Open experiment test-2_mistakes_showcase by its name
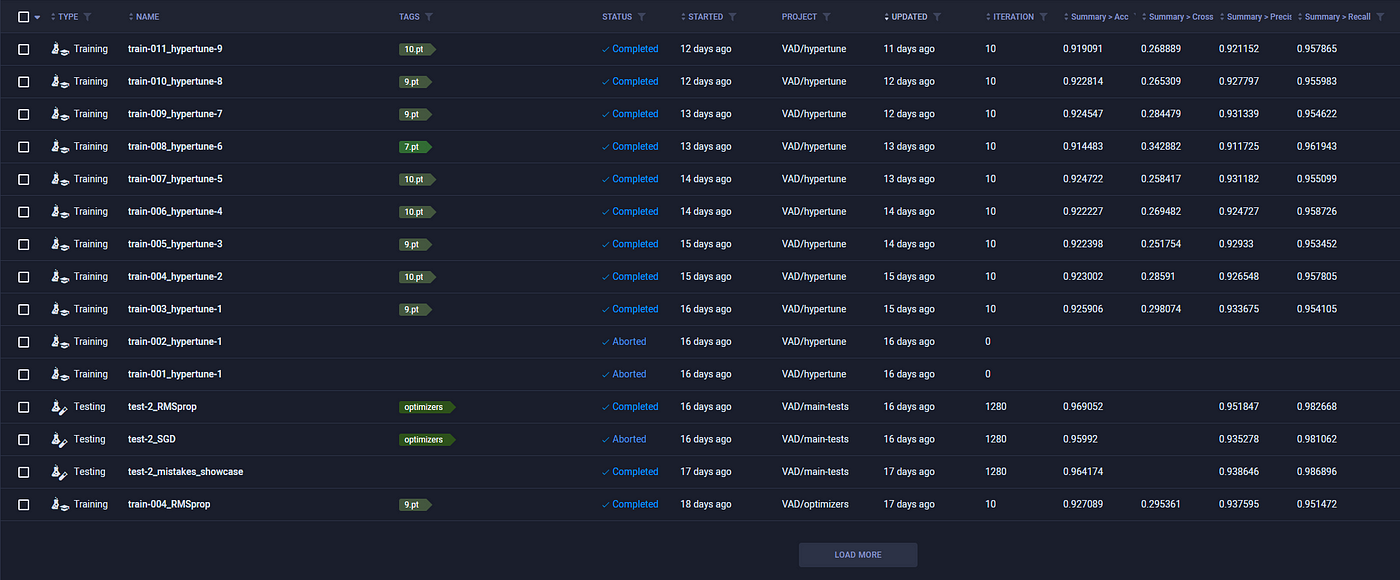The height and width of the screenshot is (580, 1400). click(186, 471)
